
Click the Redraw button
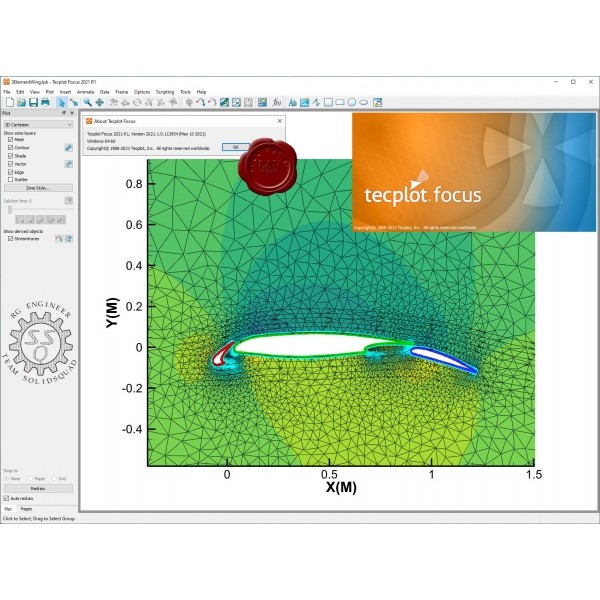point(38,488)
